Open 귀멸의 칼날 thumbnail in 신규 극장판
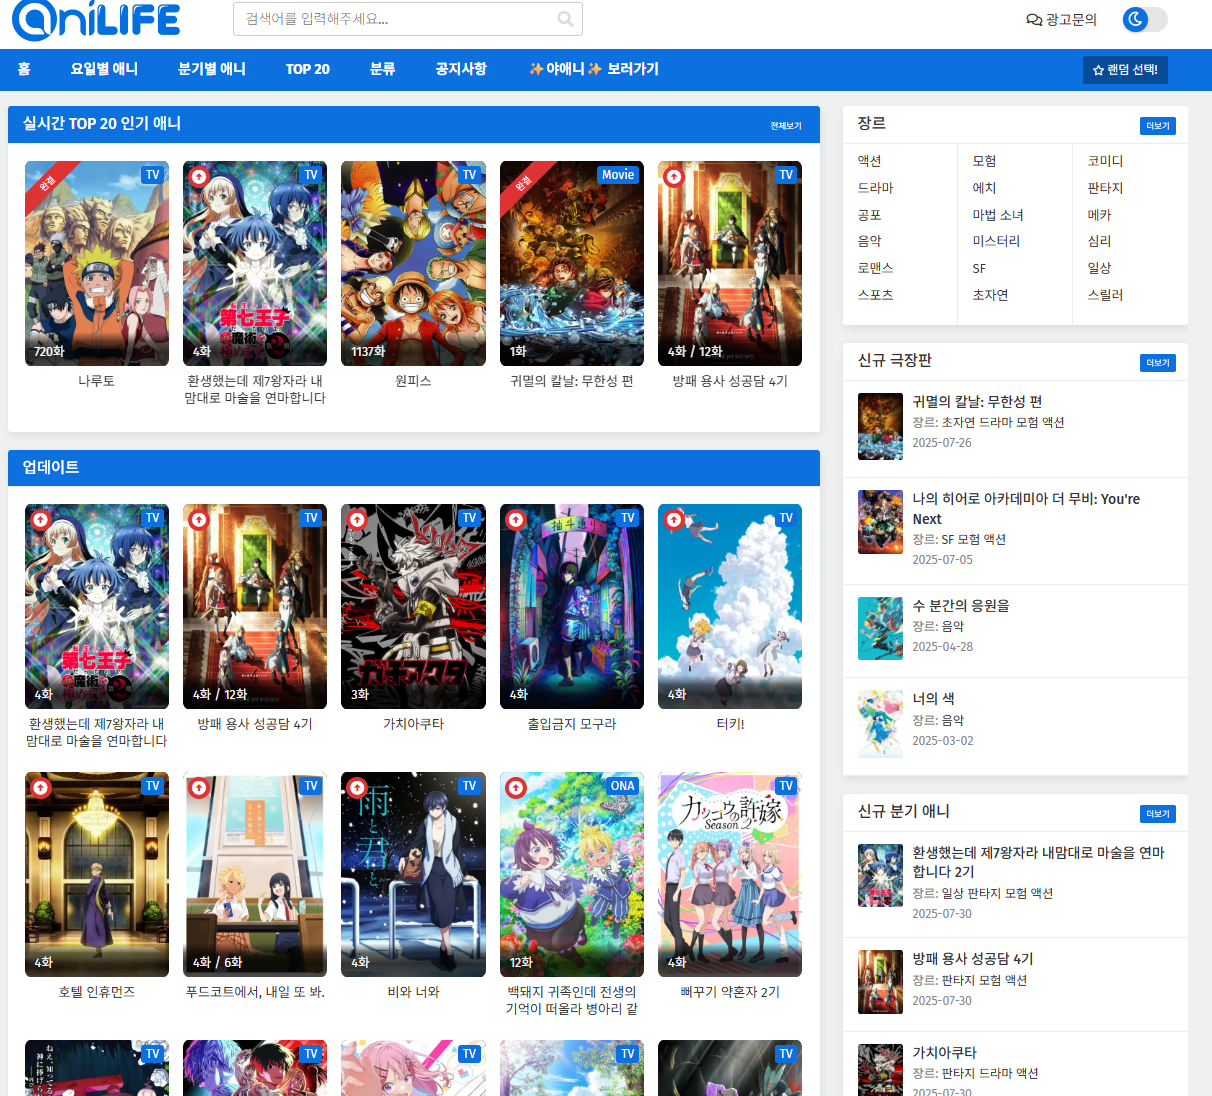Screen dimensions: 1212x1096 tap(881, 426)
